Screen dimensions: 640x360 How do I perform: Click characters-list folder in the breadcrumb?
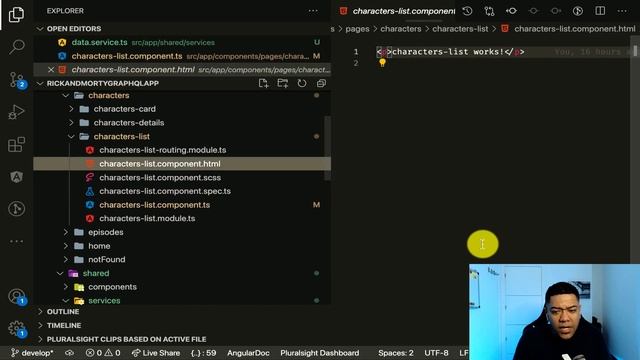[x=460, y=29]
